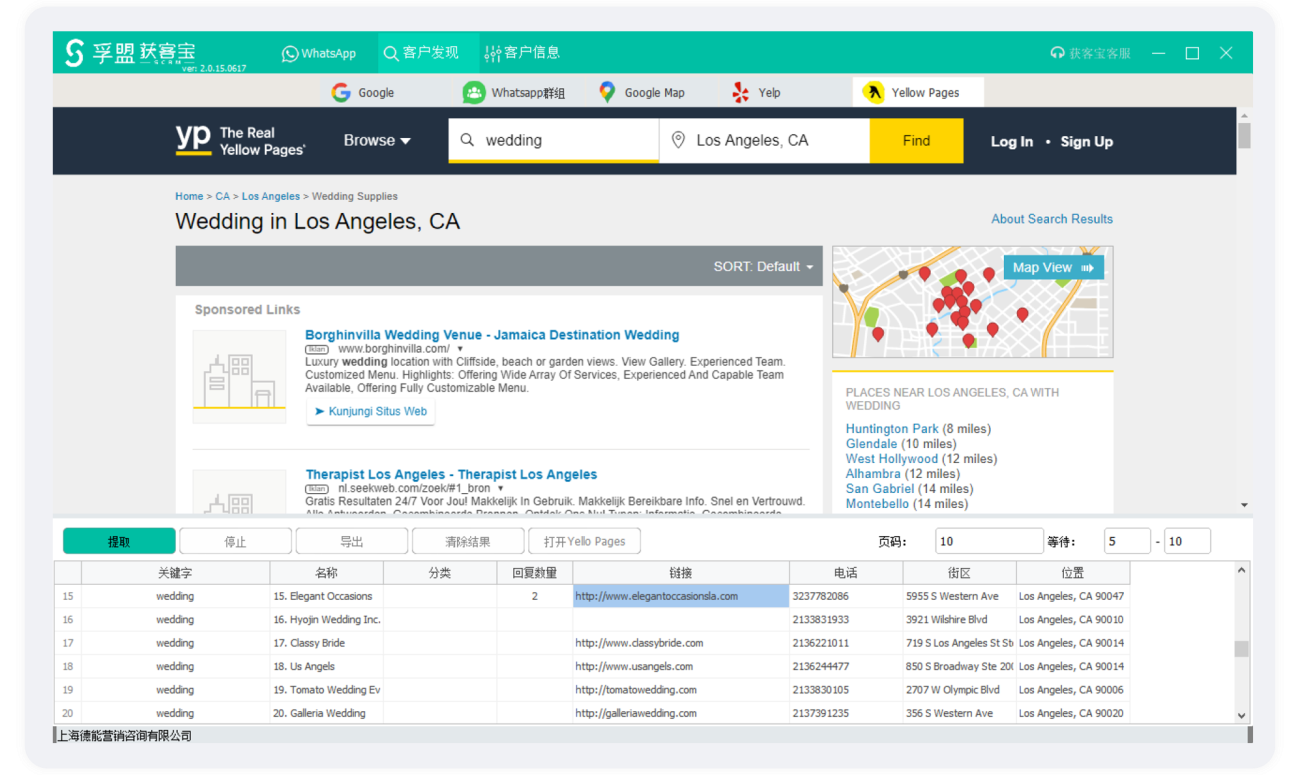Open Huntington Park nearby place link
Viewport: 1300px width, 775px height.
[x=892, y=429]
